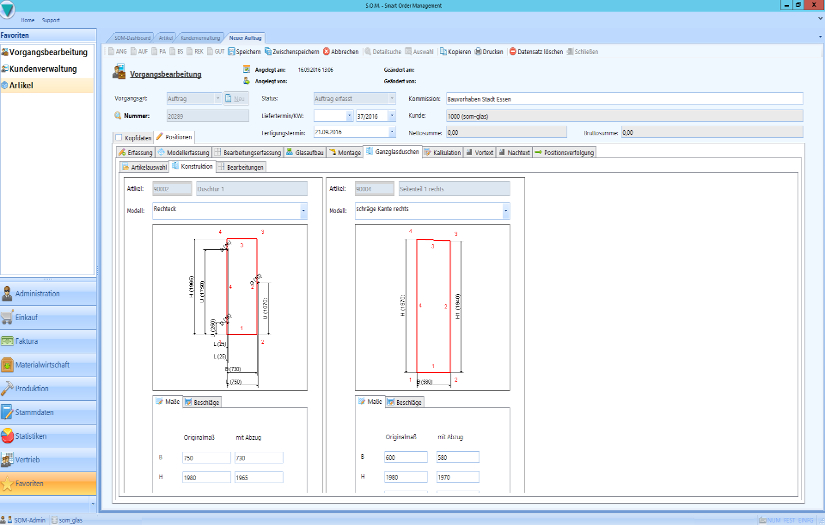
Task: Click the Datensatz löschen delete icon
Action: tap(513, 51)
